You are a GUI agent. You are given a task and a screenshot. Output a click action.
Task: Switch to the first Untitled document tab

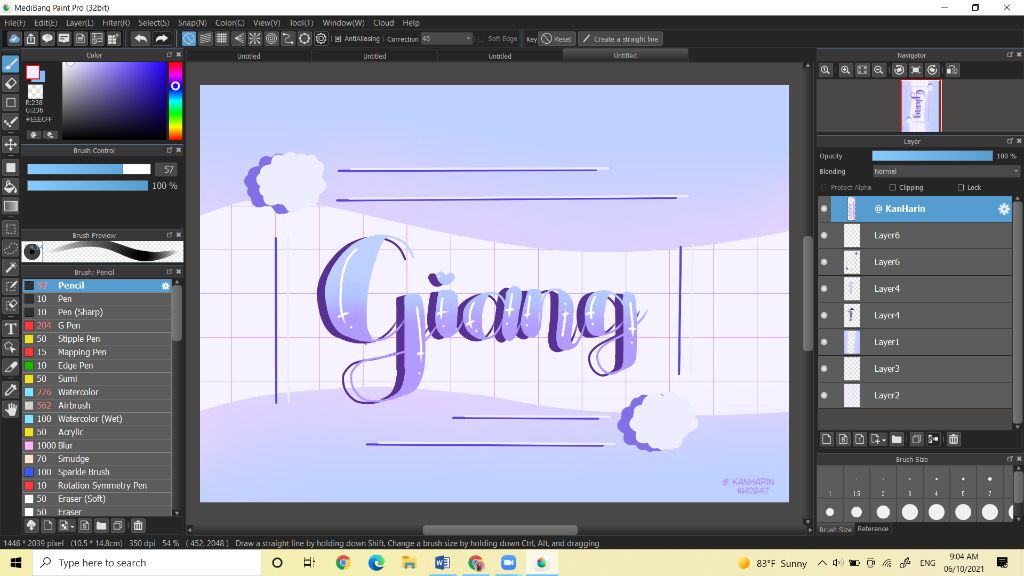click(249, 56)
